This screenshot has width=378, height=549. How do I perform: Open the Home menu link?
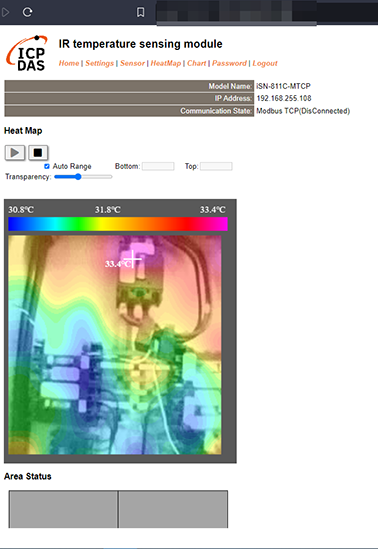tap(69, 63)
